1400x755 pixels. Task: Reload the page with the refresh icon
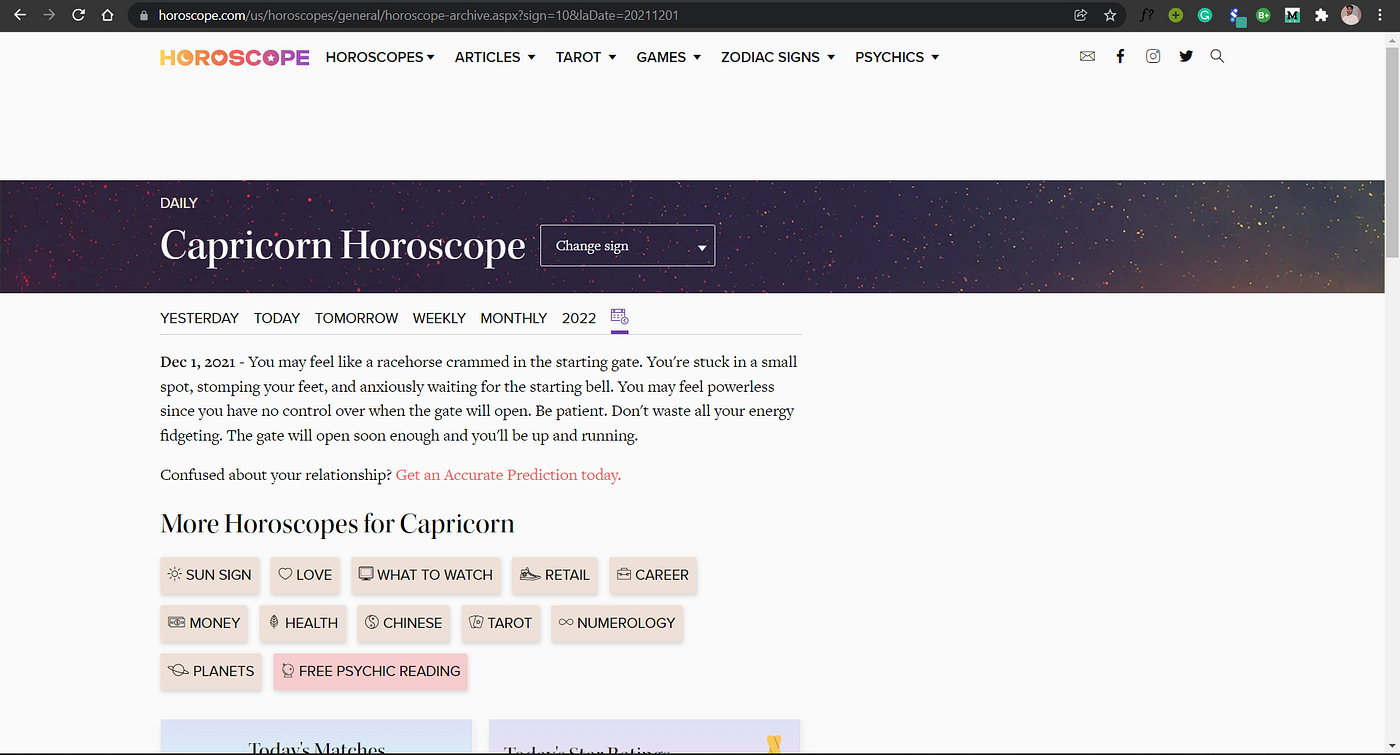78,15
